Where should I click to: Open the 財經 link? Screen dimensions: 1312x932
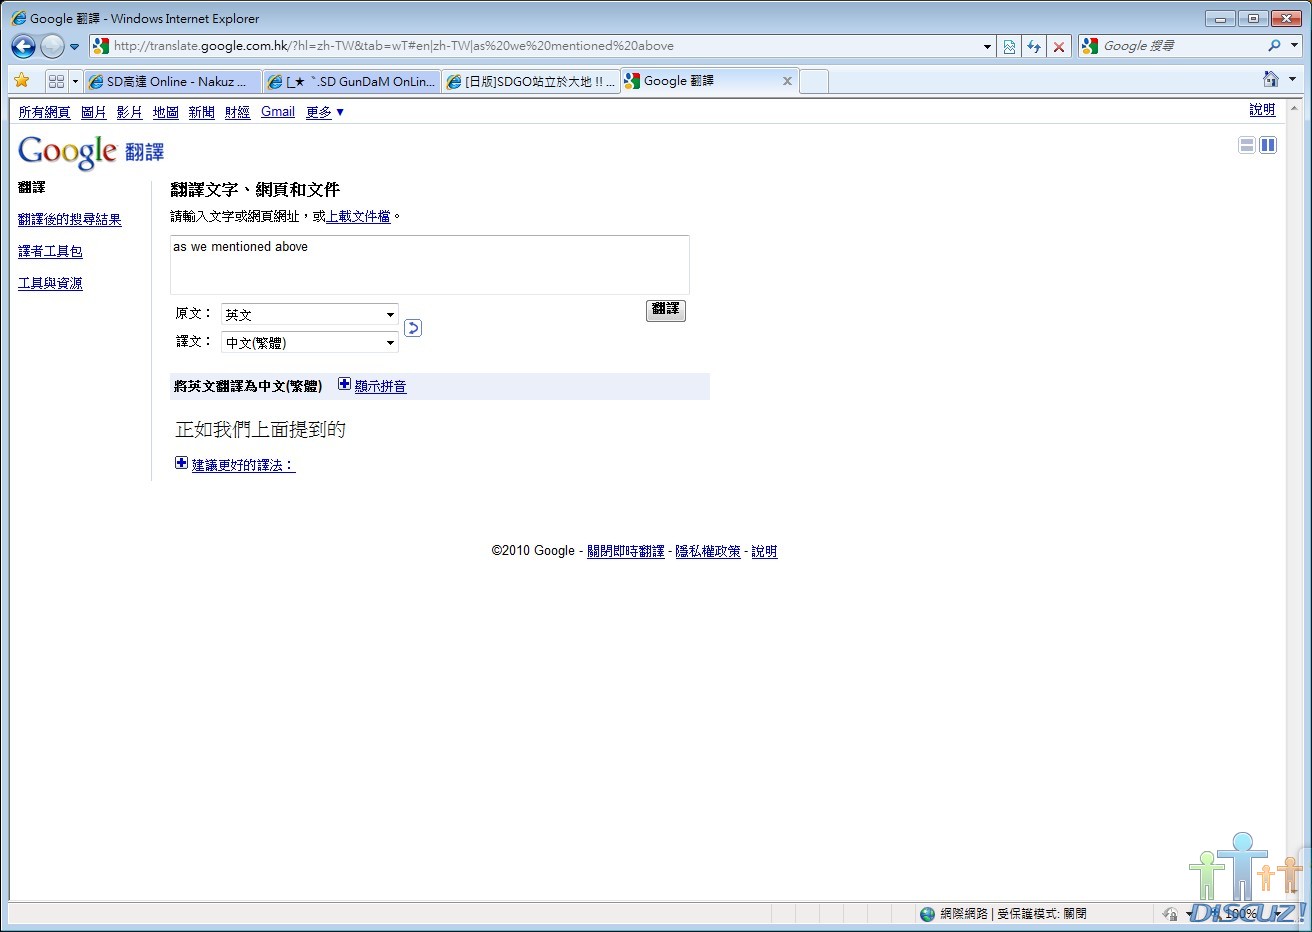238,112
